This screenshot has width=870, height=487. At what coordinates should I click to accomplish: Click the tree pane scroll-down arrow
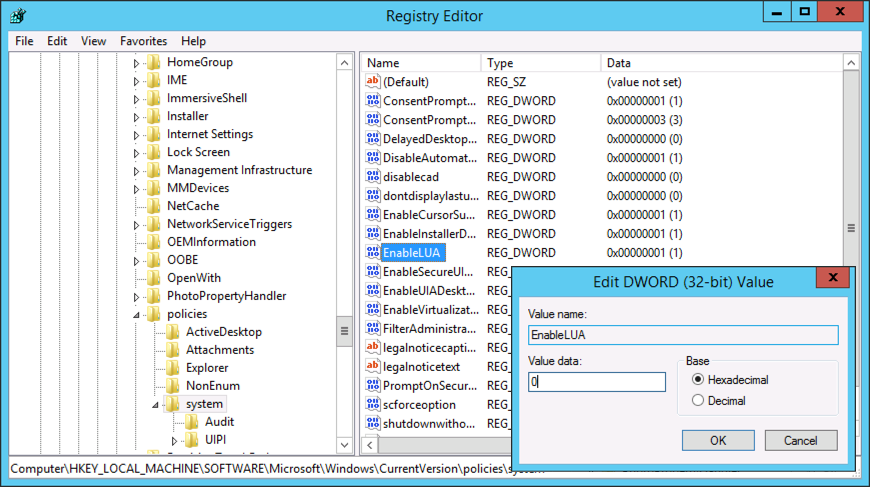[x=344, y=445]
